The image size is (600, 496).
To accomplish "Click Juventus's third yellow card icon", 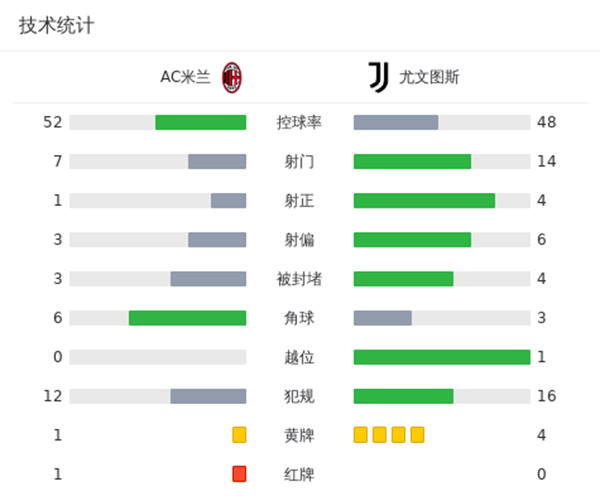I will coord(398,435).
